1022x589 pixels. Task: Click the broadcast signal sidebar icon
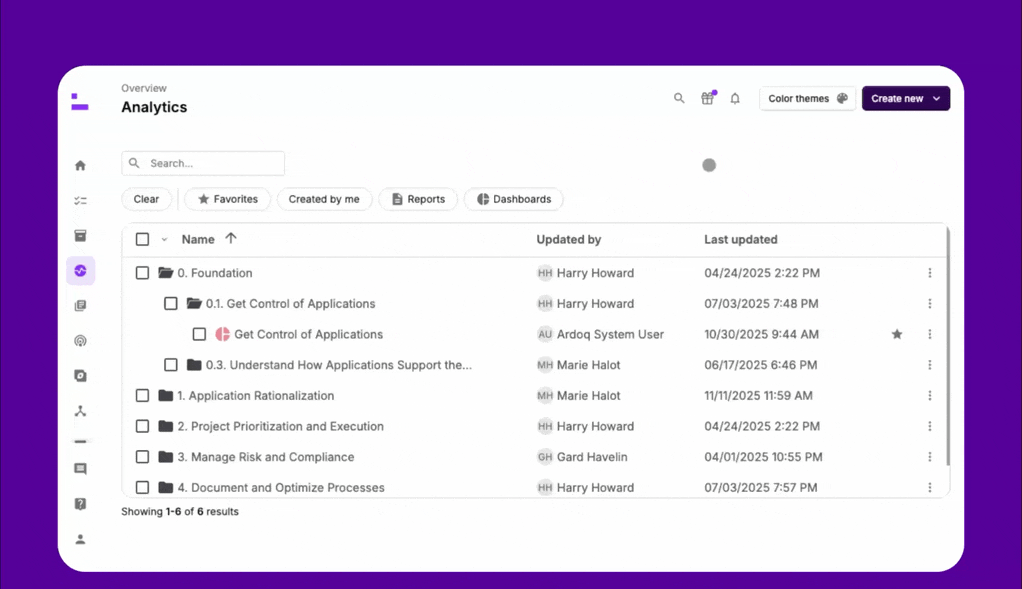80,341
